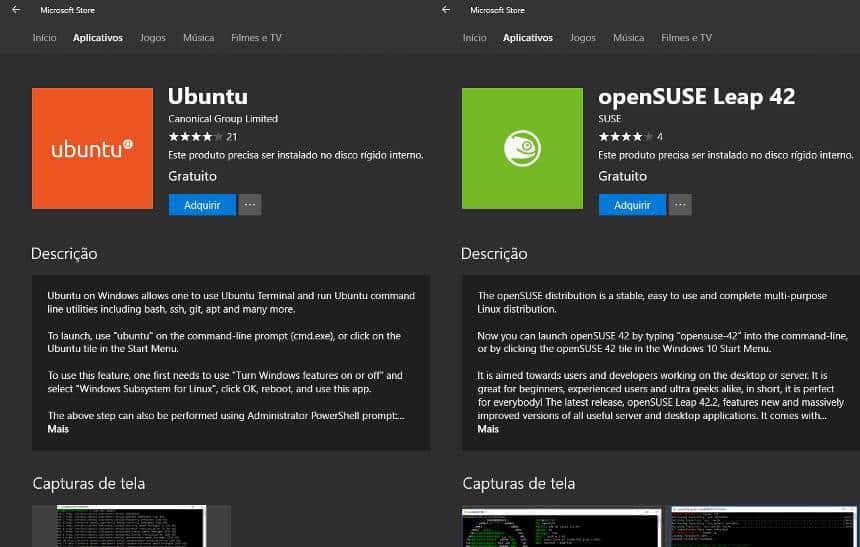Click the Descrição heading in the openSUSE window
Image resolution: width=860 pixels, height=547 pixels.
click(x=494, y=253)
